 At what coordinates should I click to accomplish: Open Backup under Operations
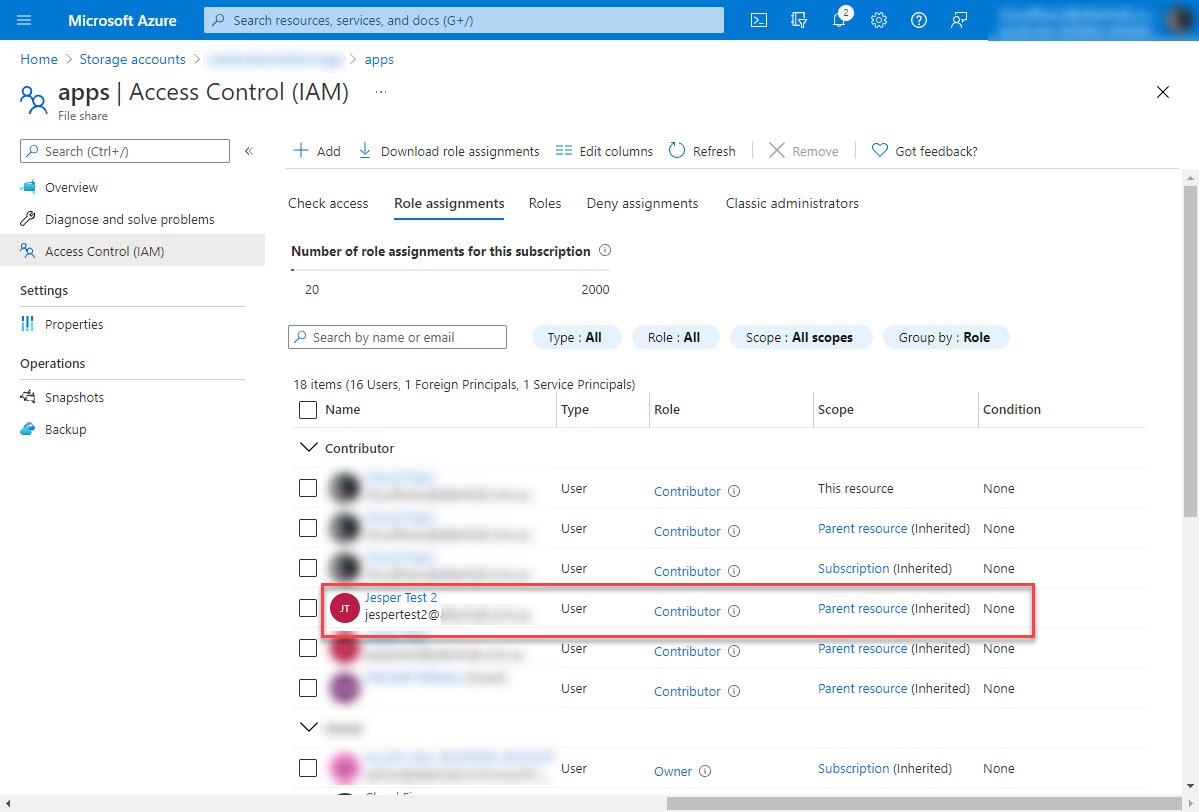(x=65, y=429)
